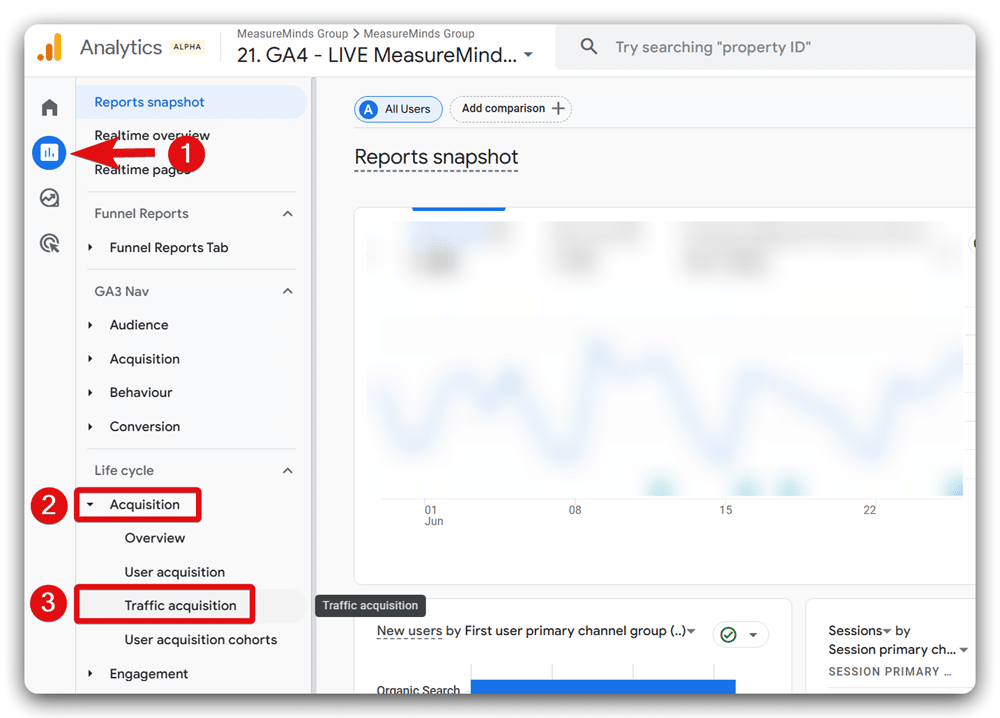Click the green data quality checkmark icon
This screenshot has height=718, width=1000.
(727, 634)
